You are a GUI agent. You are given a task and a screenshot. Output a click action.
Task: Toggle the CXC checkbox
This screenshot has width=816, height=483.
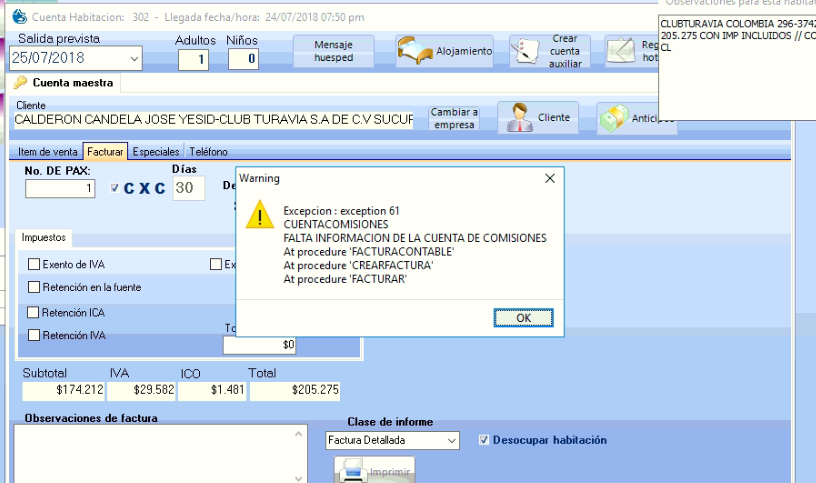(114, 188)
